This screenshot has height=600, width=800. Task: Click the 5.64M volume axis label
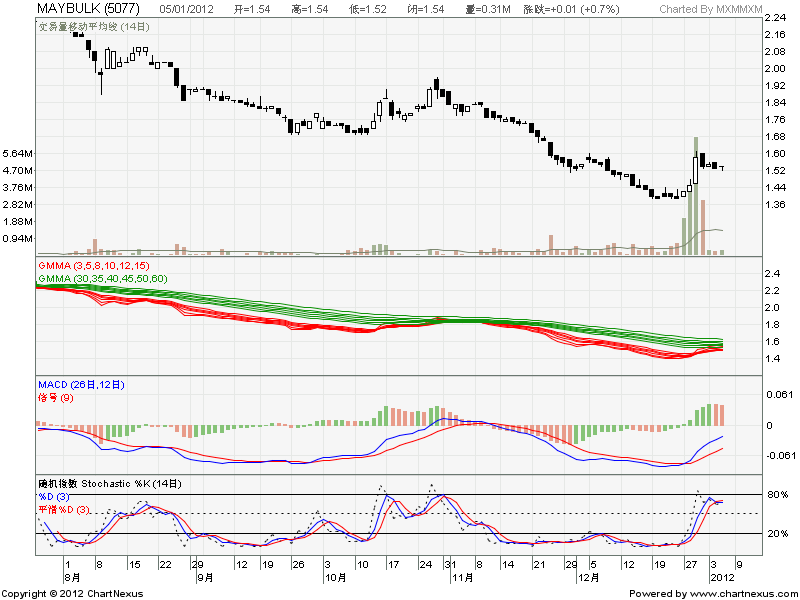point(18,154)
